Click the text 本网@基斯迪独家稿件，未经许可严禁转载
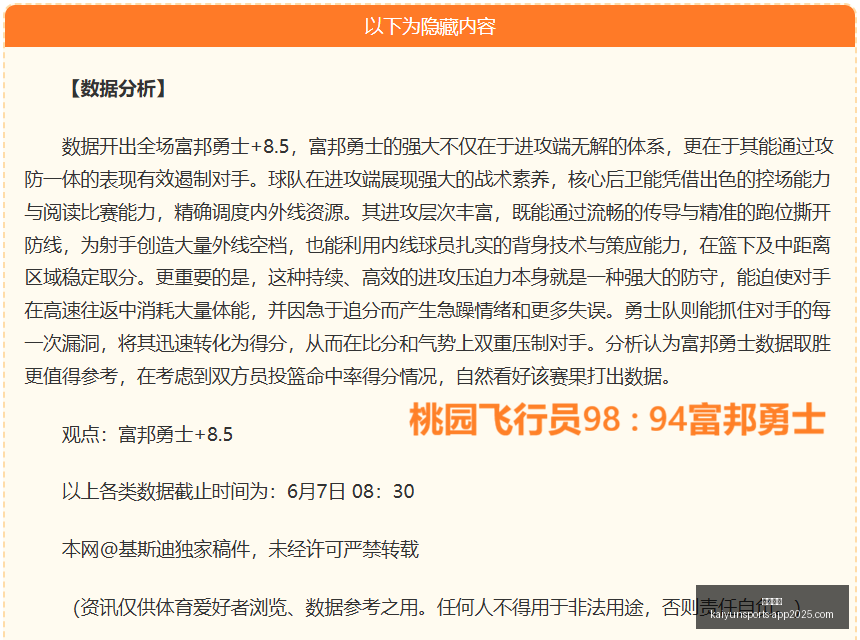Screen dimensions: 860x640 click(x=240, y=549)
